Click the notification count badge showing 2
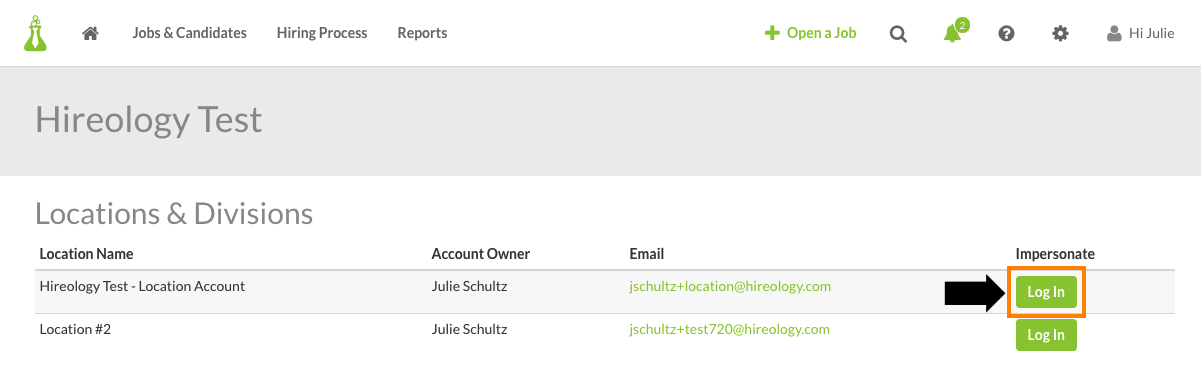The height and width of the screenshot is (372, 1201). pyautogui.click(x=962, y=24)
